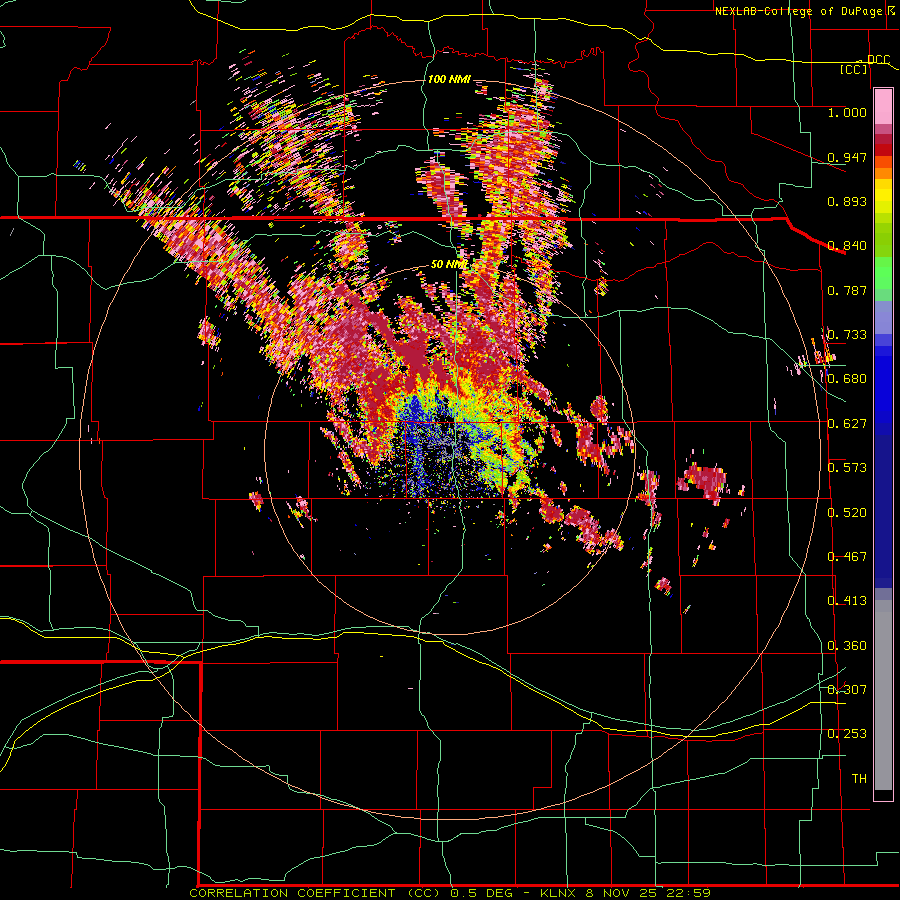Pick the pink segment of the color bar

click(x=883, y=106)
